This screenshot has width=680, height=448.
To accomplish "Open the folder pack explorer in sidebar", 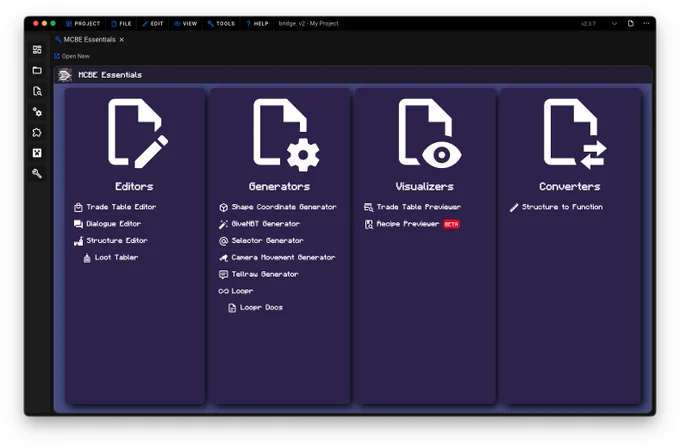I will coord(37,70).
